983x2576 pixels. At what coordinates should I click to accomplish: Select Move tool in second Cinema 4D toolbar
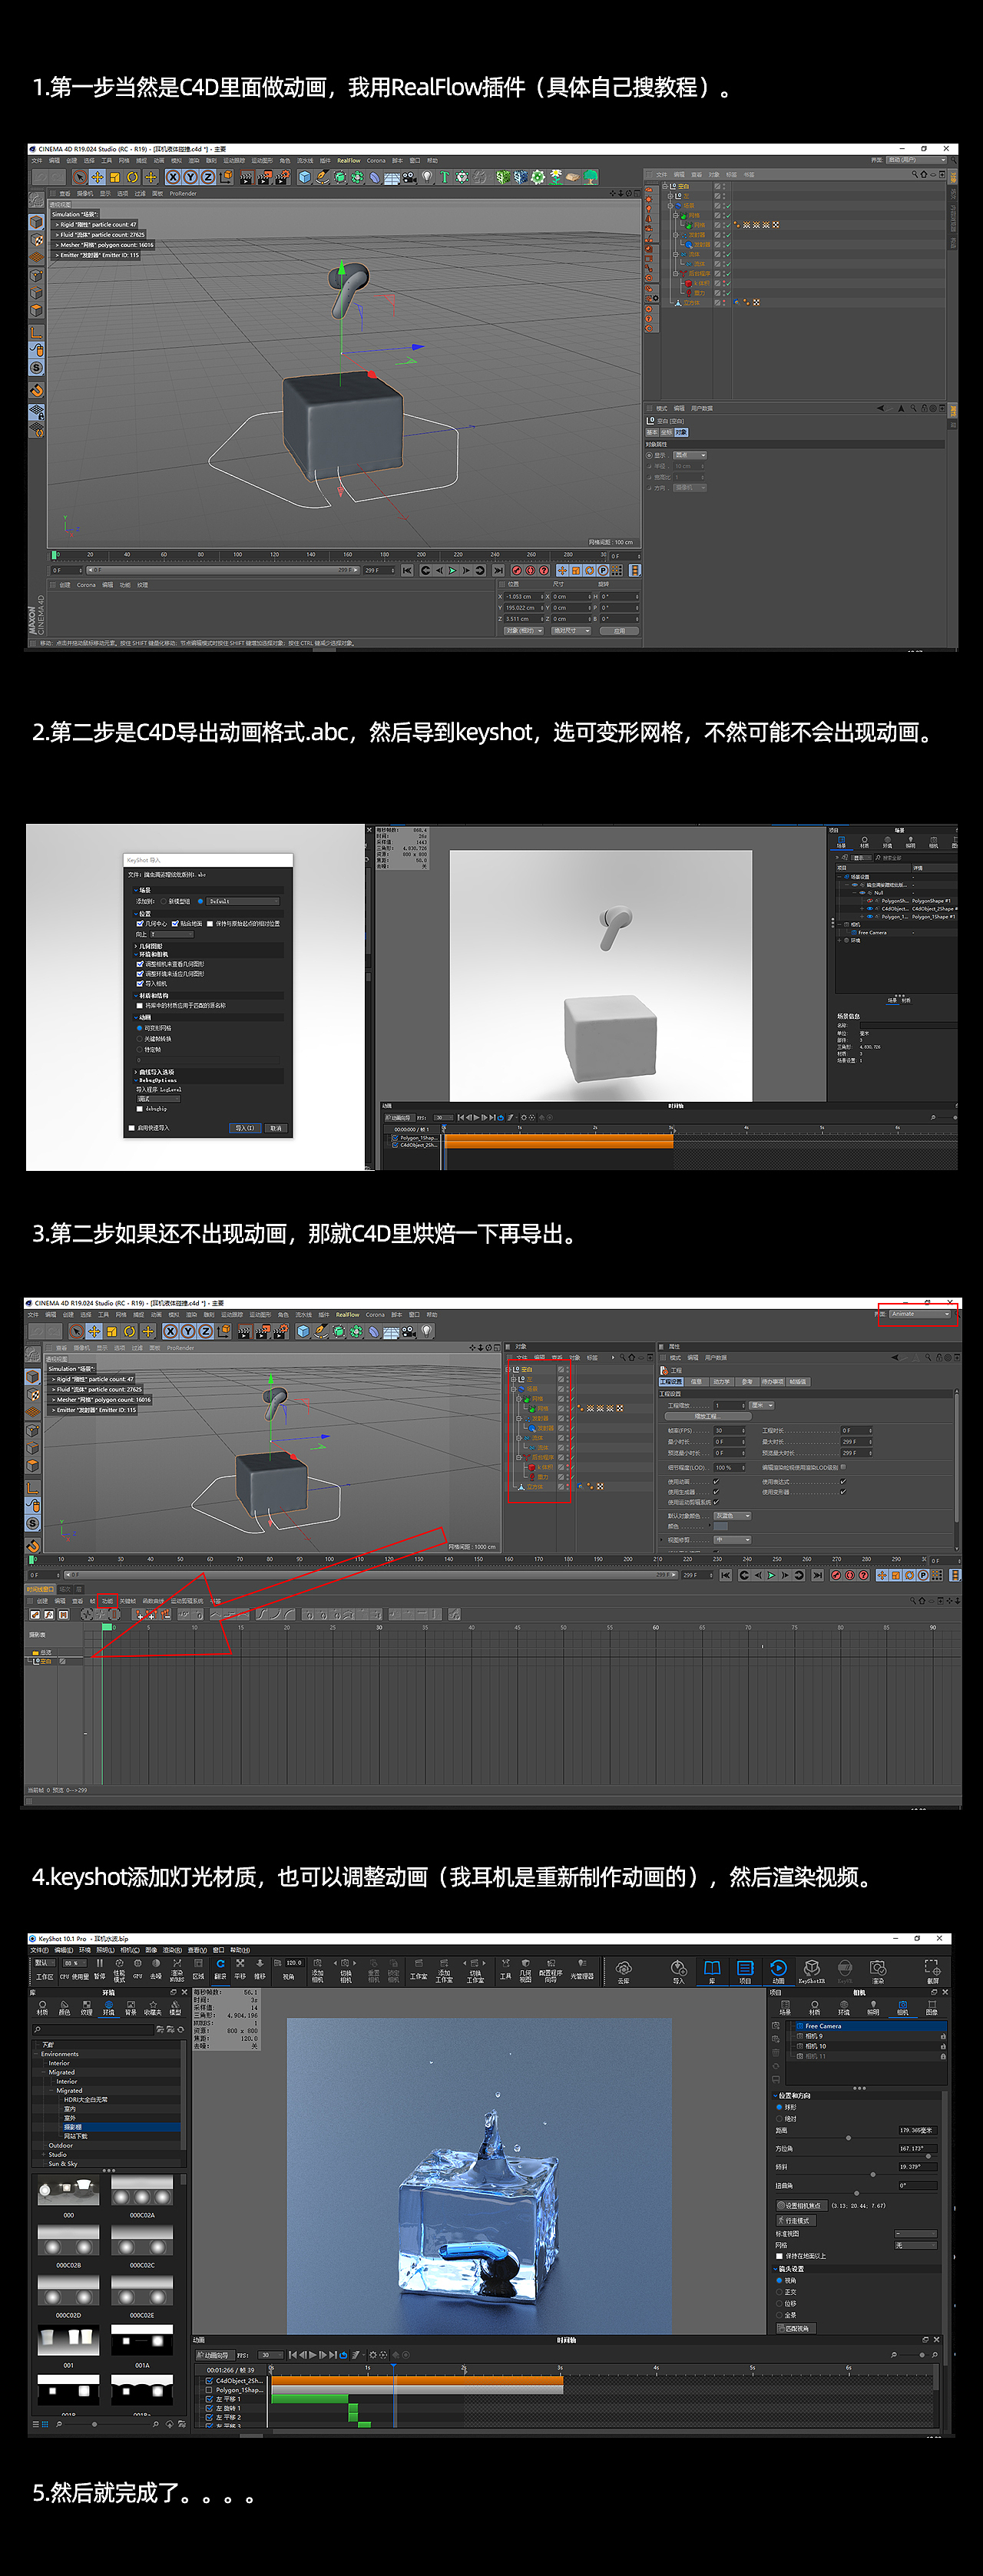point(94,1331)
